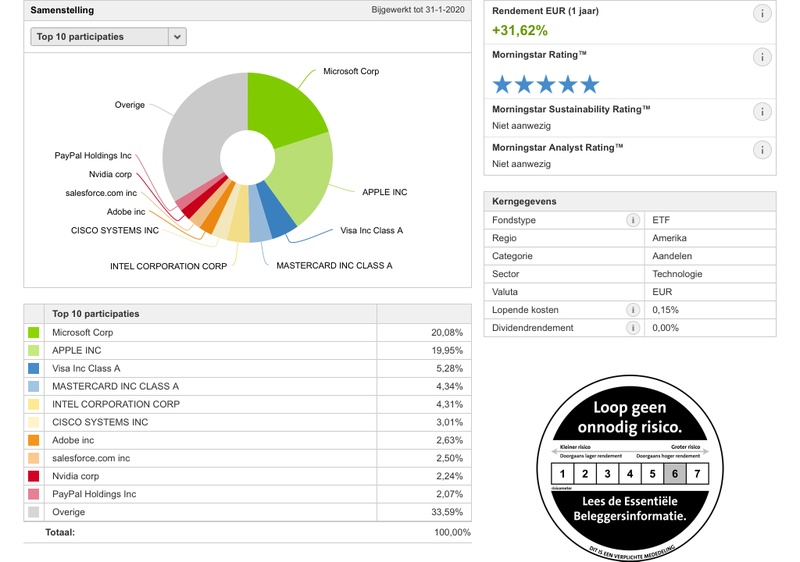Click the light green APPLE INC swatch

(x=34, y=350)
